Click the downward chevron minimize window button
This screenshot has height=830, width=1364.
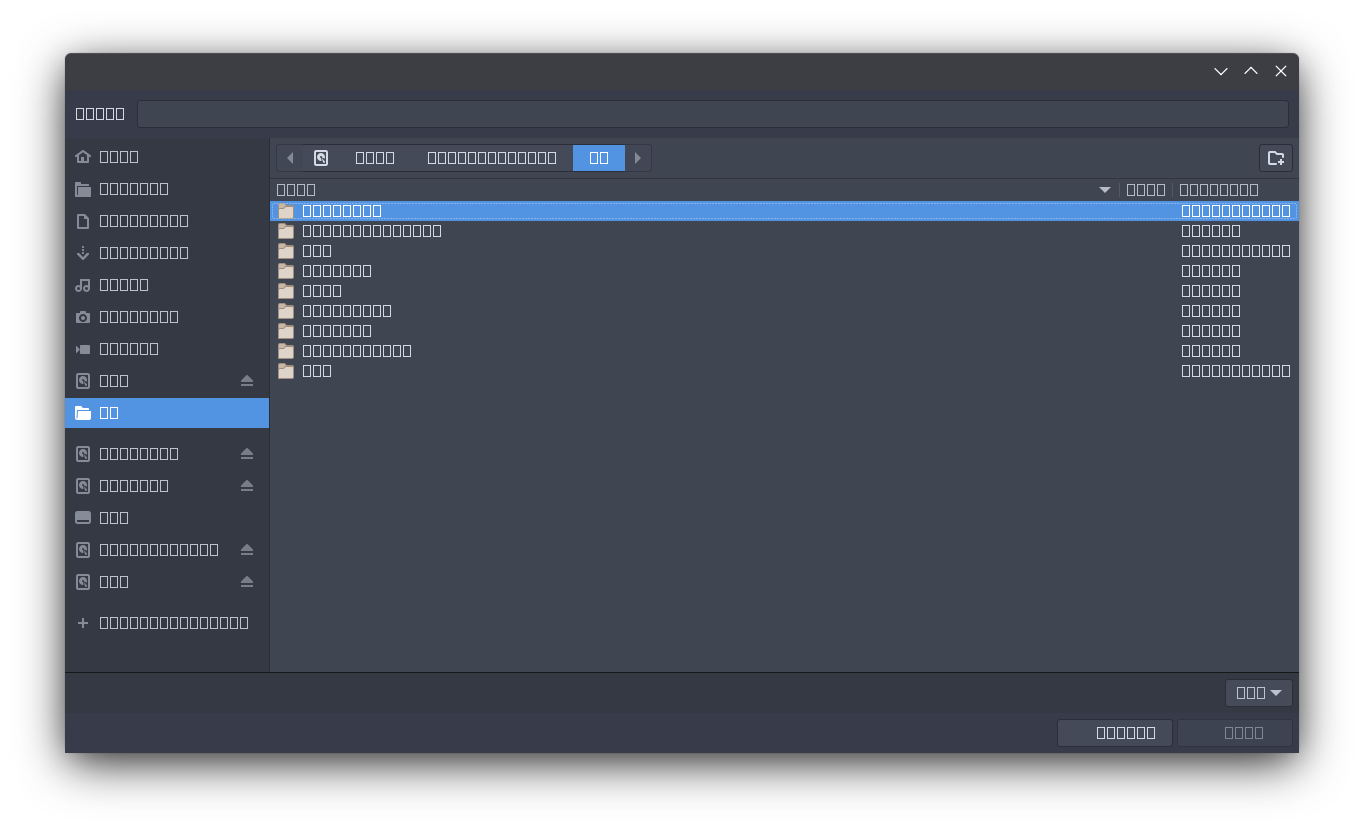pyautogui.click(x=1221, y=71)
